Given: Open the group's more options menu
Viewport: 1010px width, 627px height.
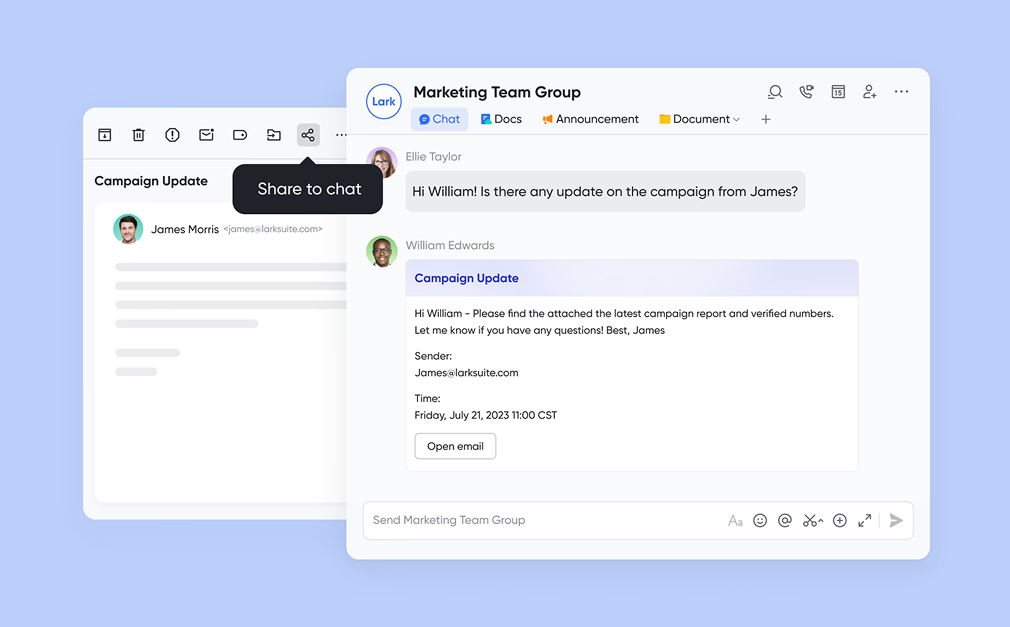Looking at the screenshot, I should [x=901, y=91].
